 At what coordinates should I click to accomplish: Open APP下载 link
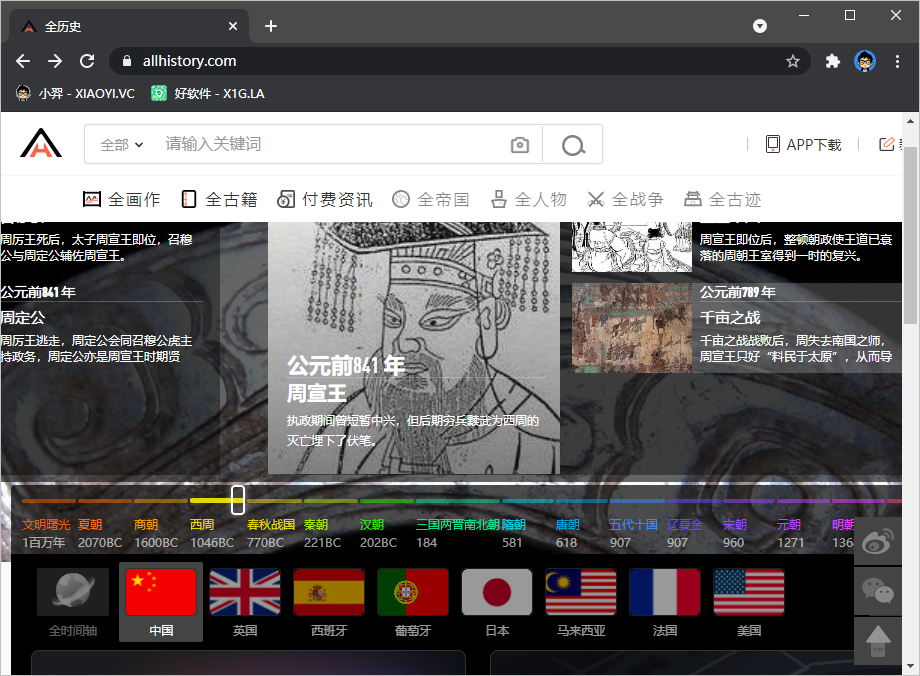(x=814, y=144)
